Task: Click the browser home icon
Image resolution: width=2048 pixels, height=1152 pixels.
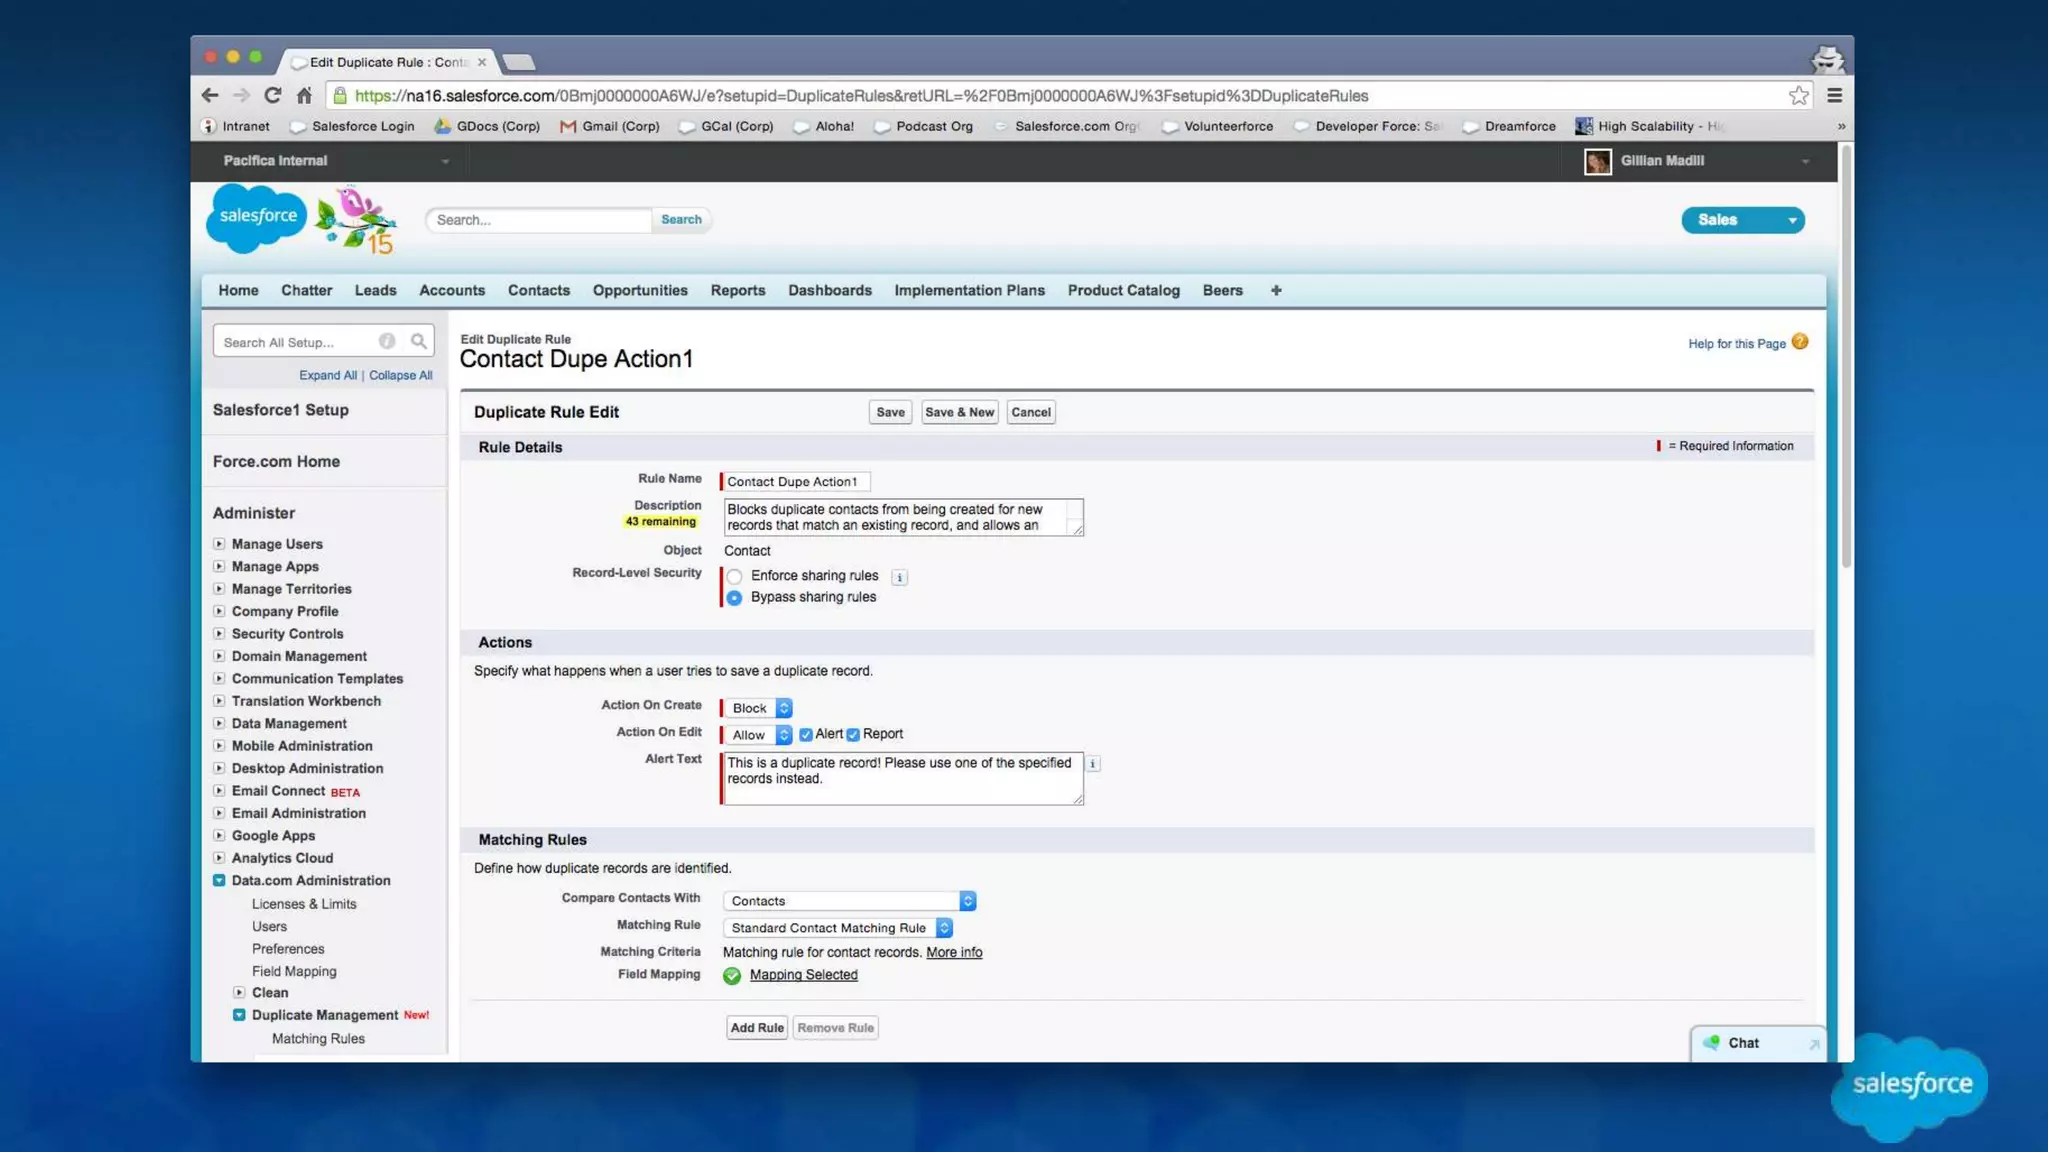Action: pos(304,95)
